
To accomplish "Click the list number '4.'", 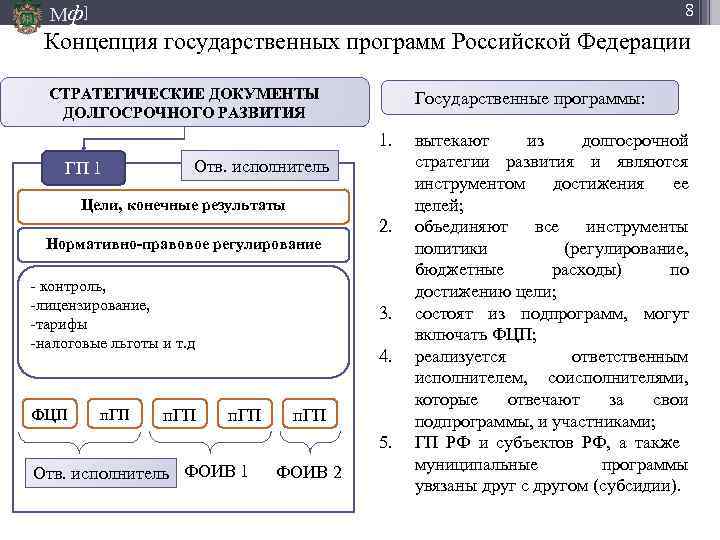I will (385, 356).
